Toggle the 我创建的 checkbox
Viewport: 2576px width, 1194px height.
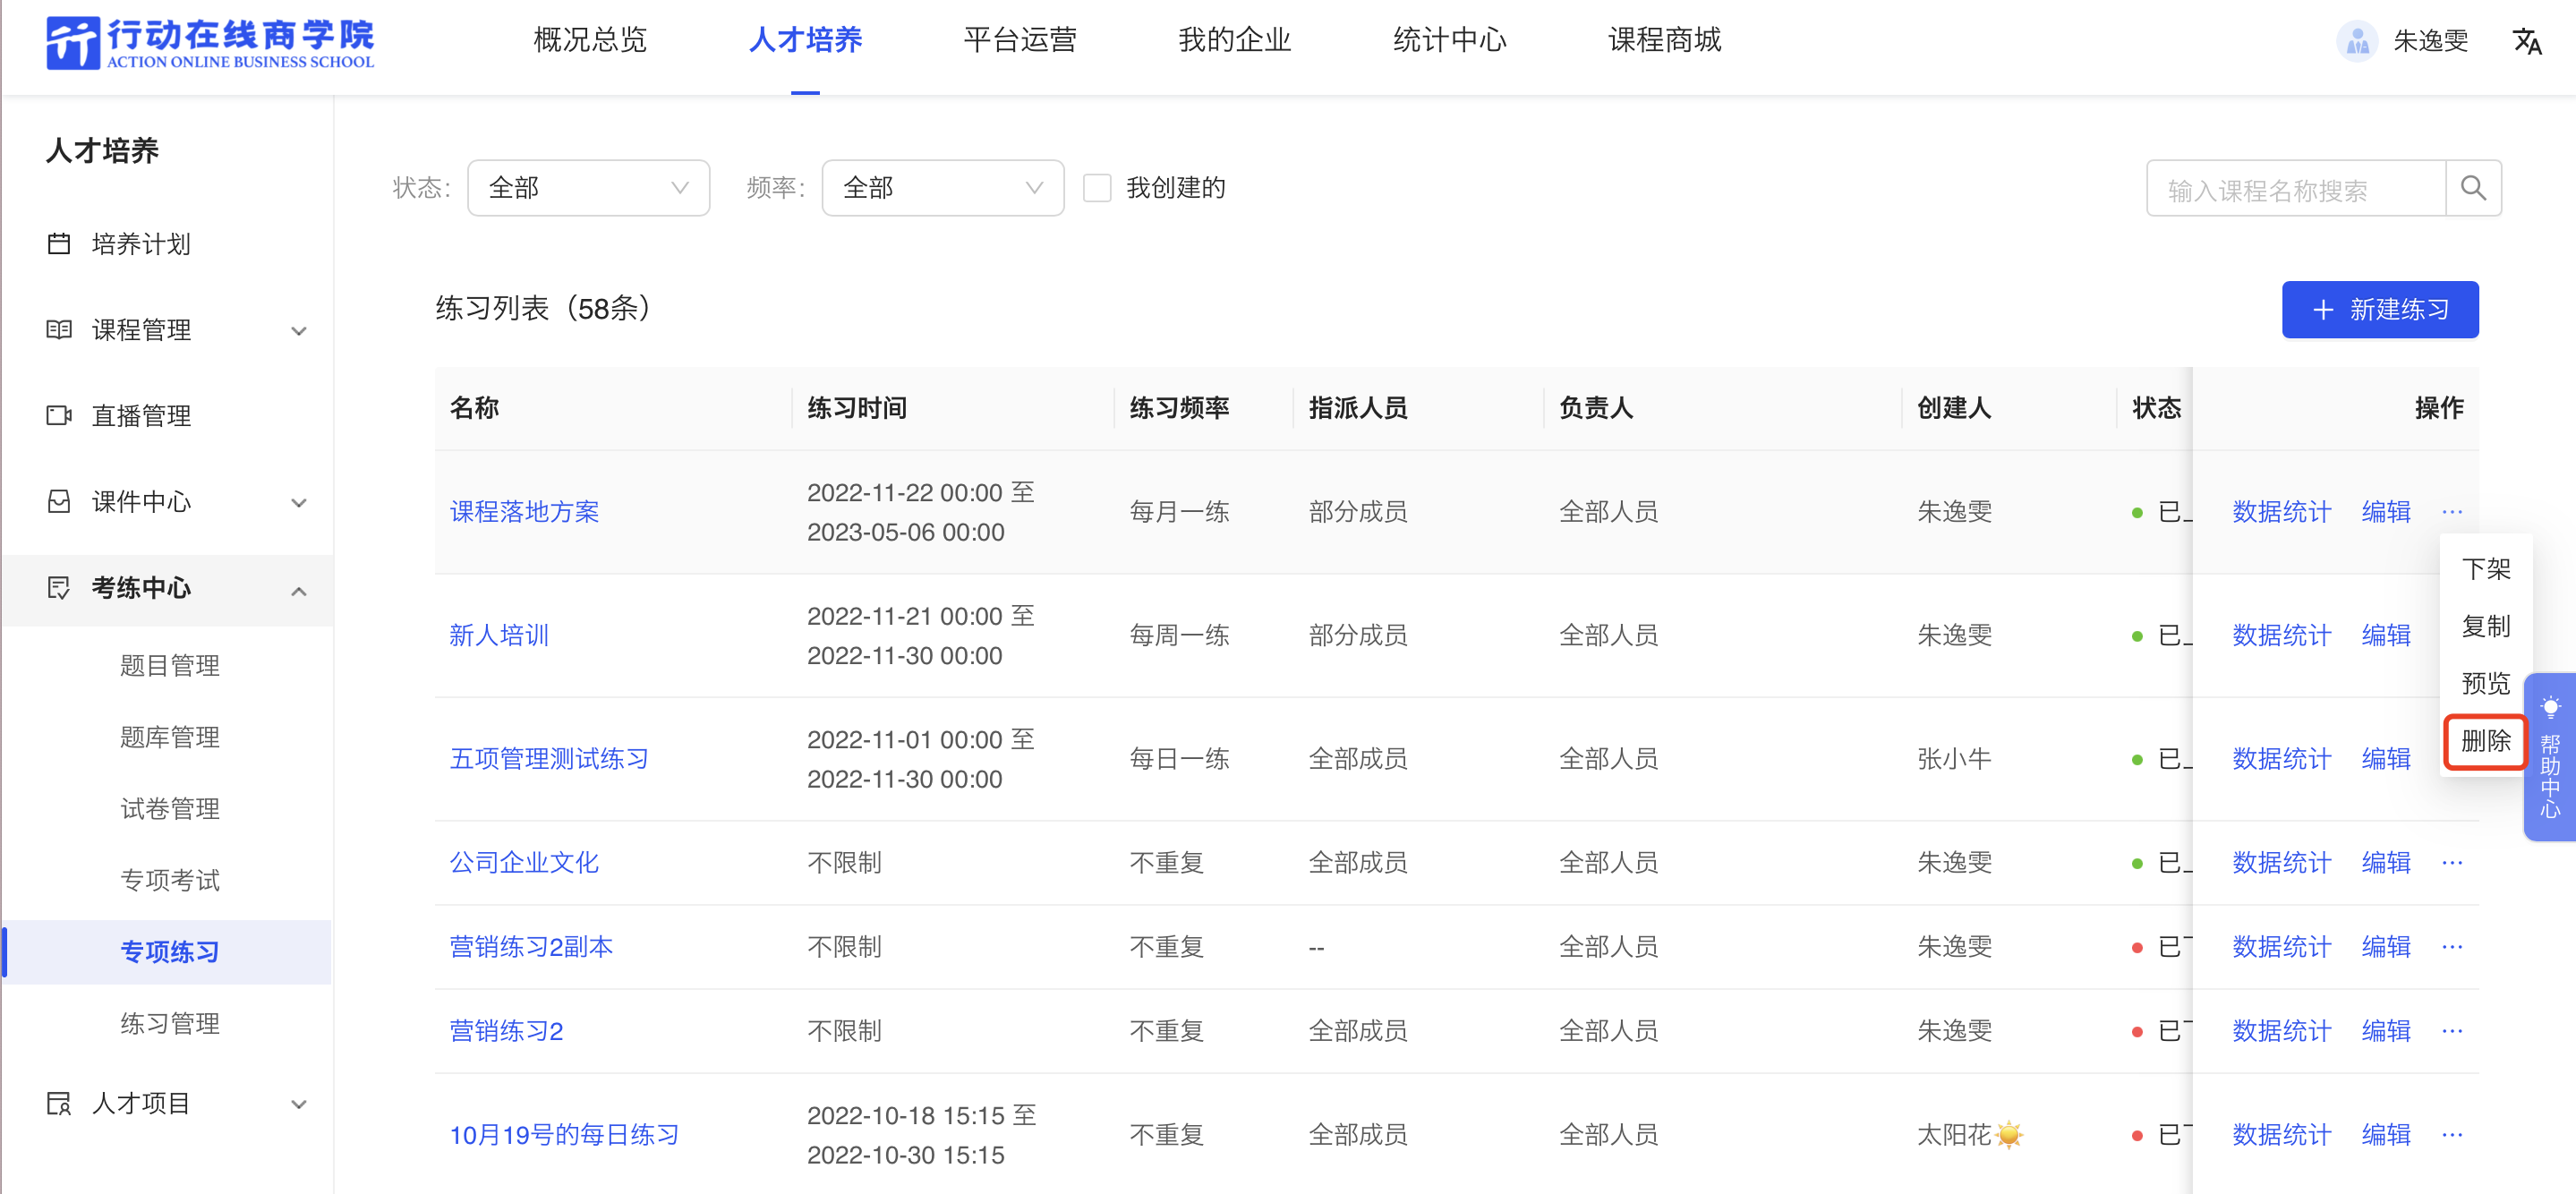point(1097,188)
